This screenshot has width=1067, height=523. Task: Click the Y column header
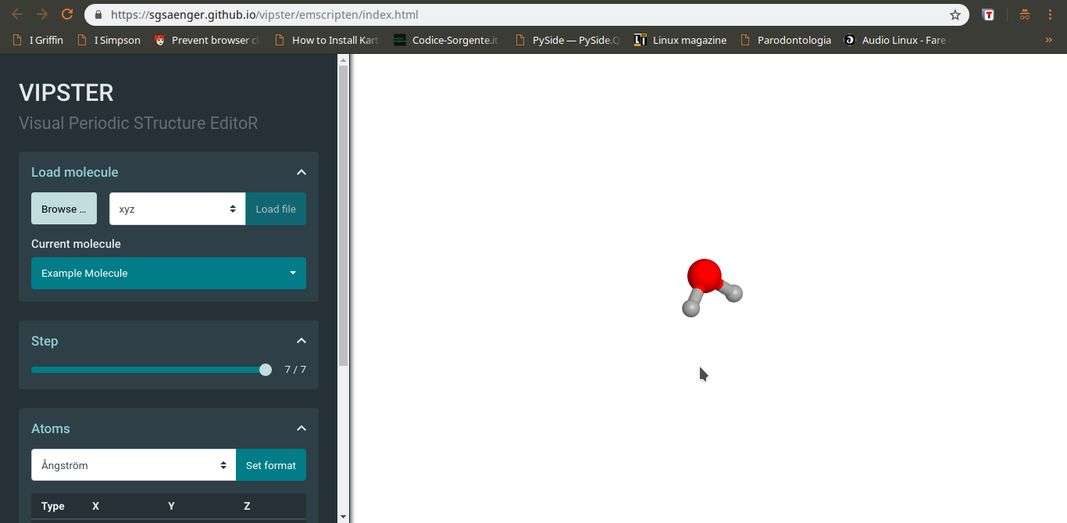pyautogui.click(x=171, y=506)
